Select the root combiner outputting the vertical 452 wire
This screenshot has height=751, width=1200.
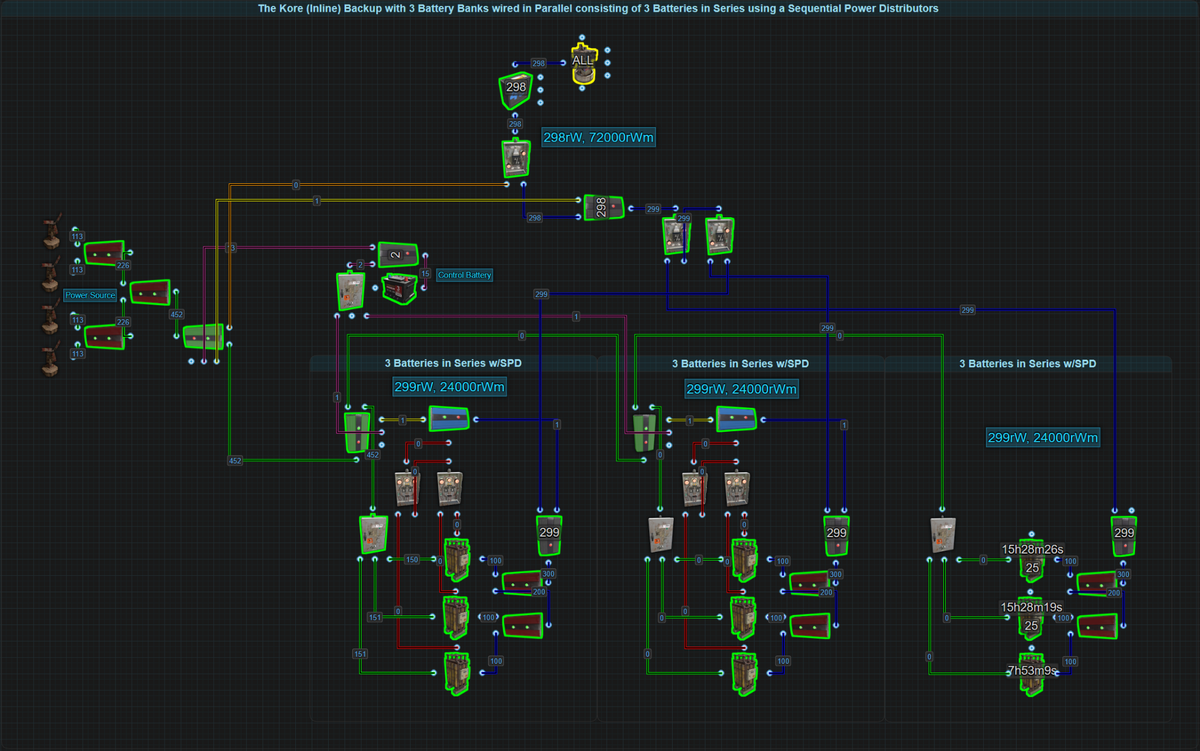click(x=150, y=293)
